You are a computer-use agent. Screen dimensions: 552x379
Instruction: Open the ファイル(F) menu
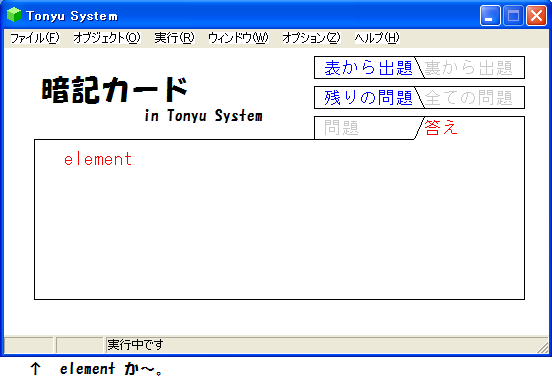click(34, 38)
